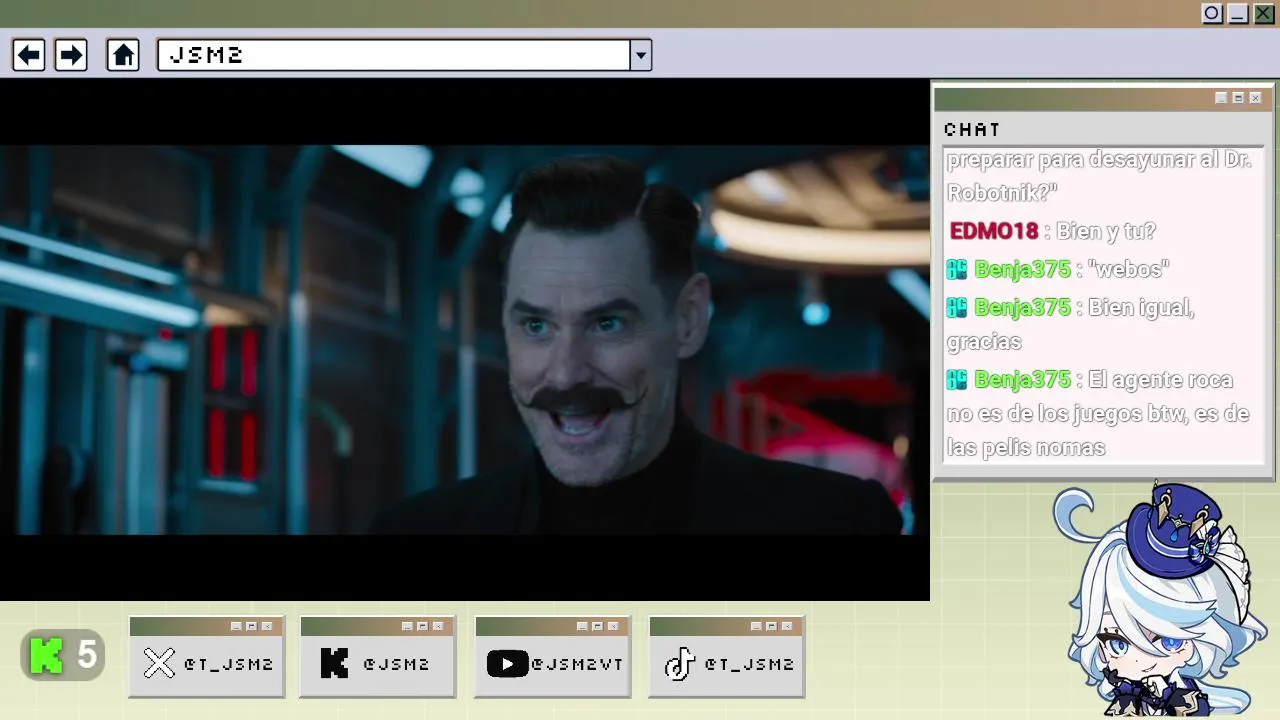Click the forward arrow navigation icon
This screenshot has height=720, width=1280.
pos(71,55)
